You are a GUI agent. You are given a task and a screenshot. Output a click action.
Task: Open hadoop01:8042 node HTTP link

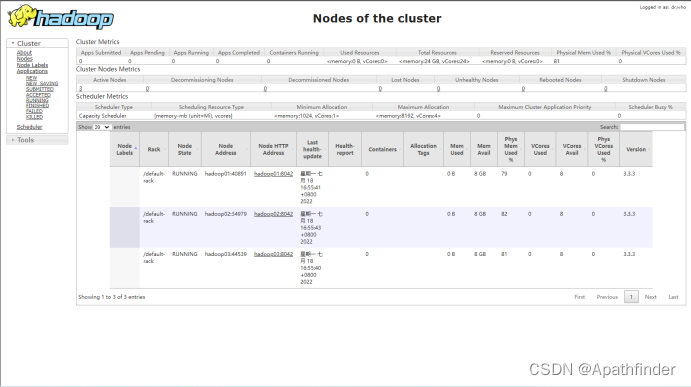[273, 174]
